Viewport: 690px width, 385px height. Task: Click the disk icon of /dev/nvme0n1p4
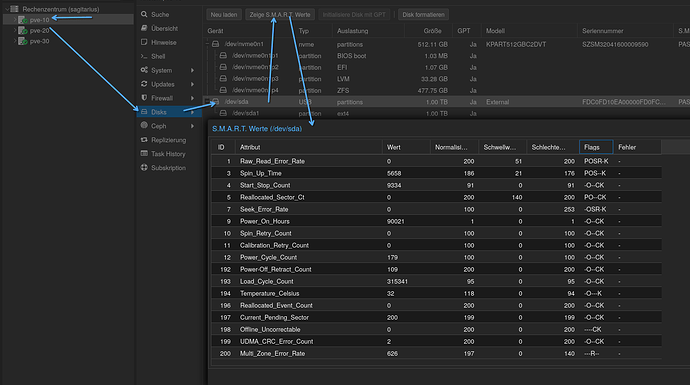click(x=223, y=90)
